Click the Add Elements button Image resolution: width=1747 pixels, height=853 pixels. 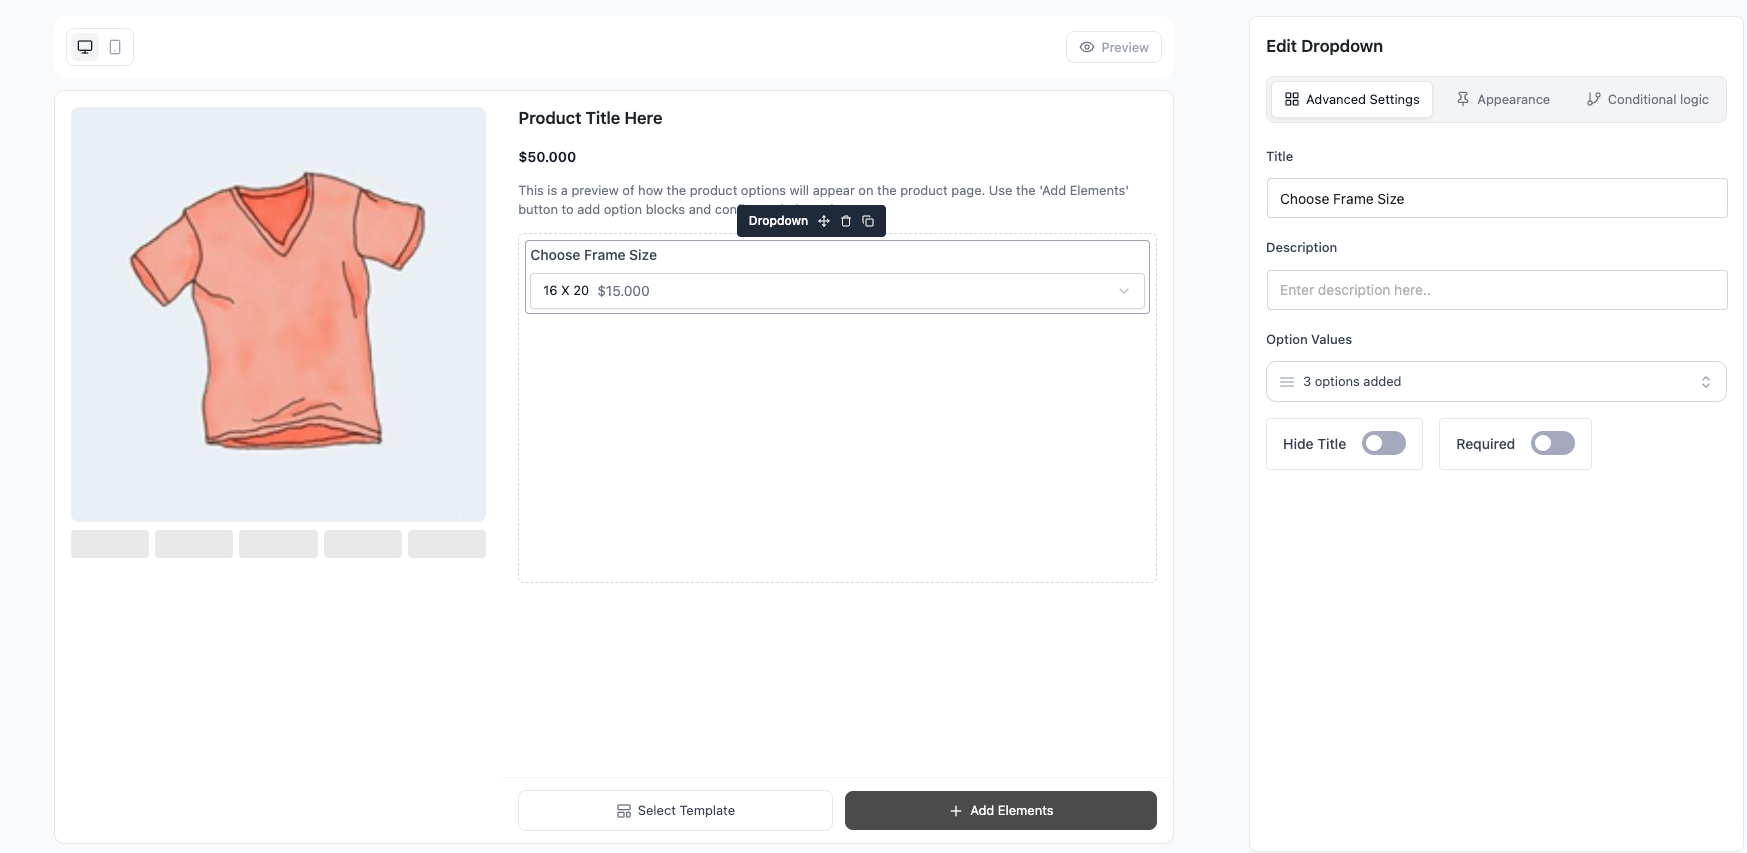(x=1001, y=810)
